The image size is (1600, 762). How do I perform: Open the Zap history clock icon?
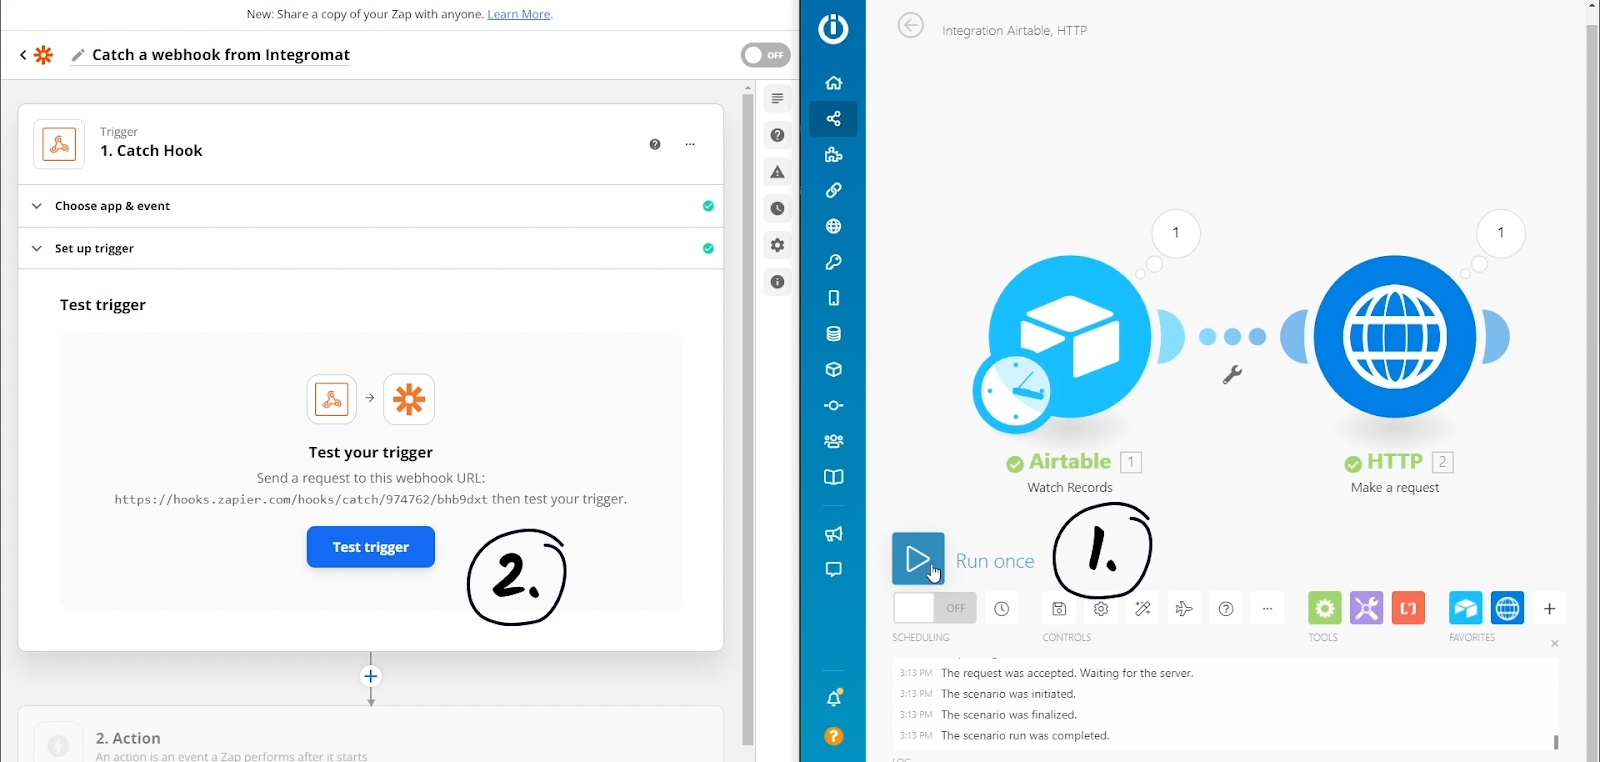click(777, 208)
